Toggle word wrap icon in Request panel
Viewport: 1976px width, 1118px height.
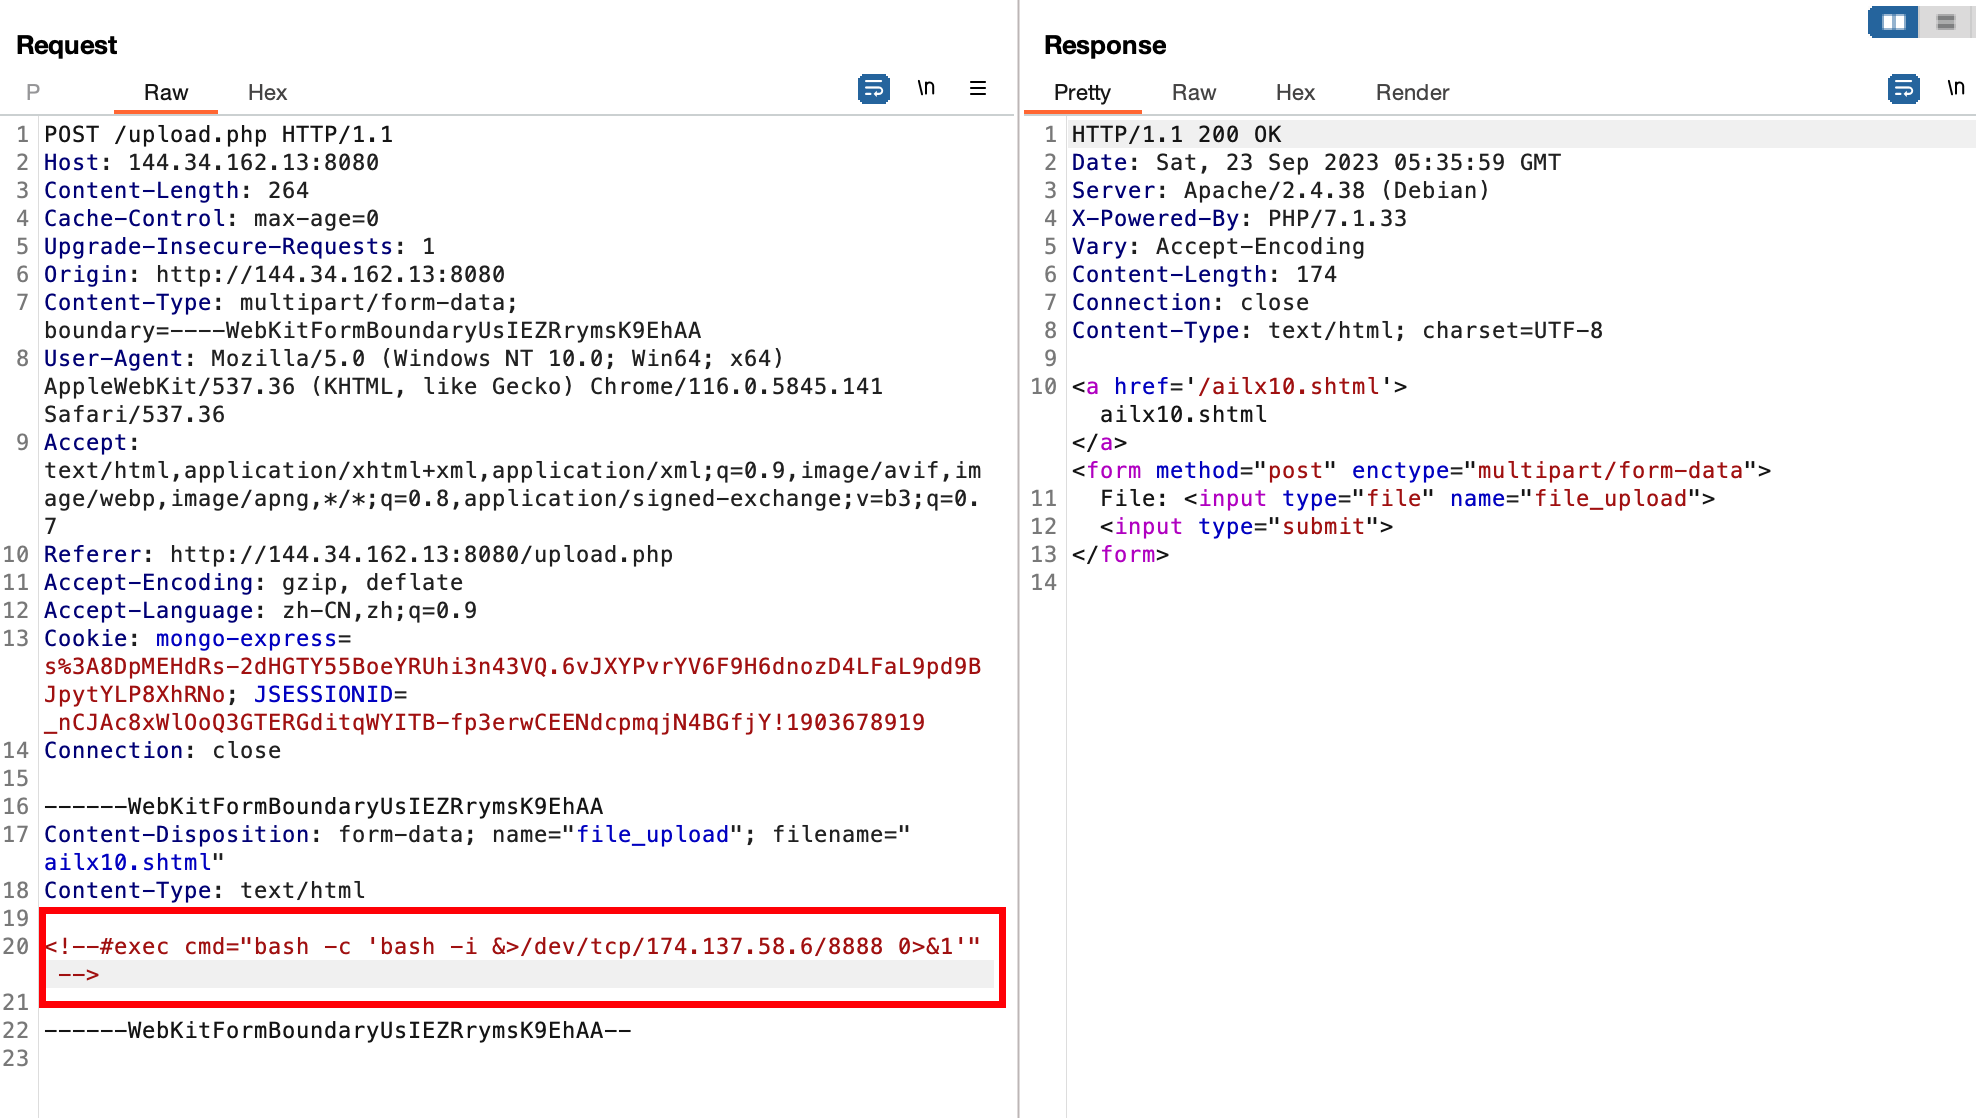(x=873, y=89)
